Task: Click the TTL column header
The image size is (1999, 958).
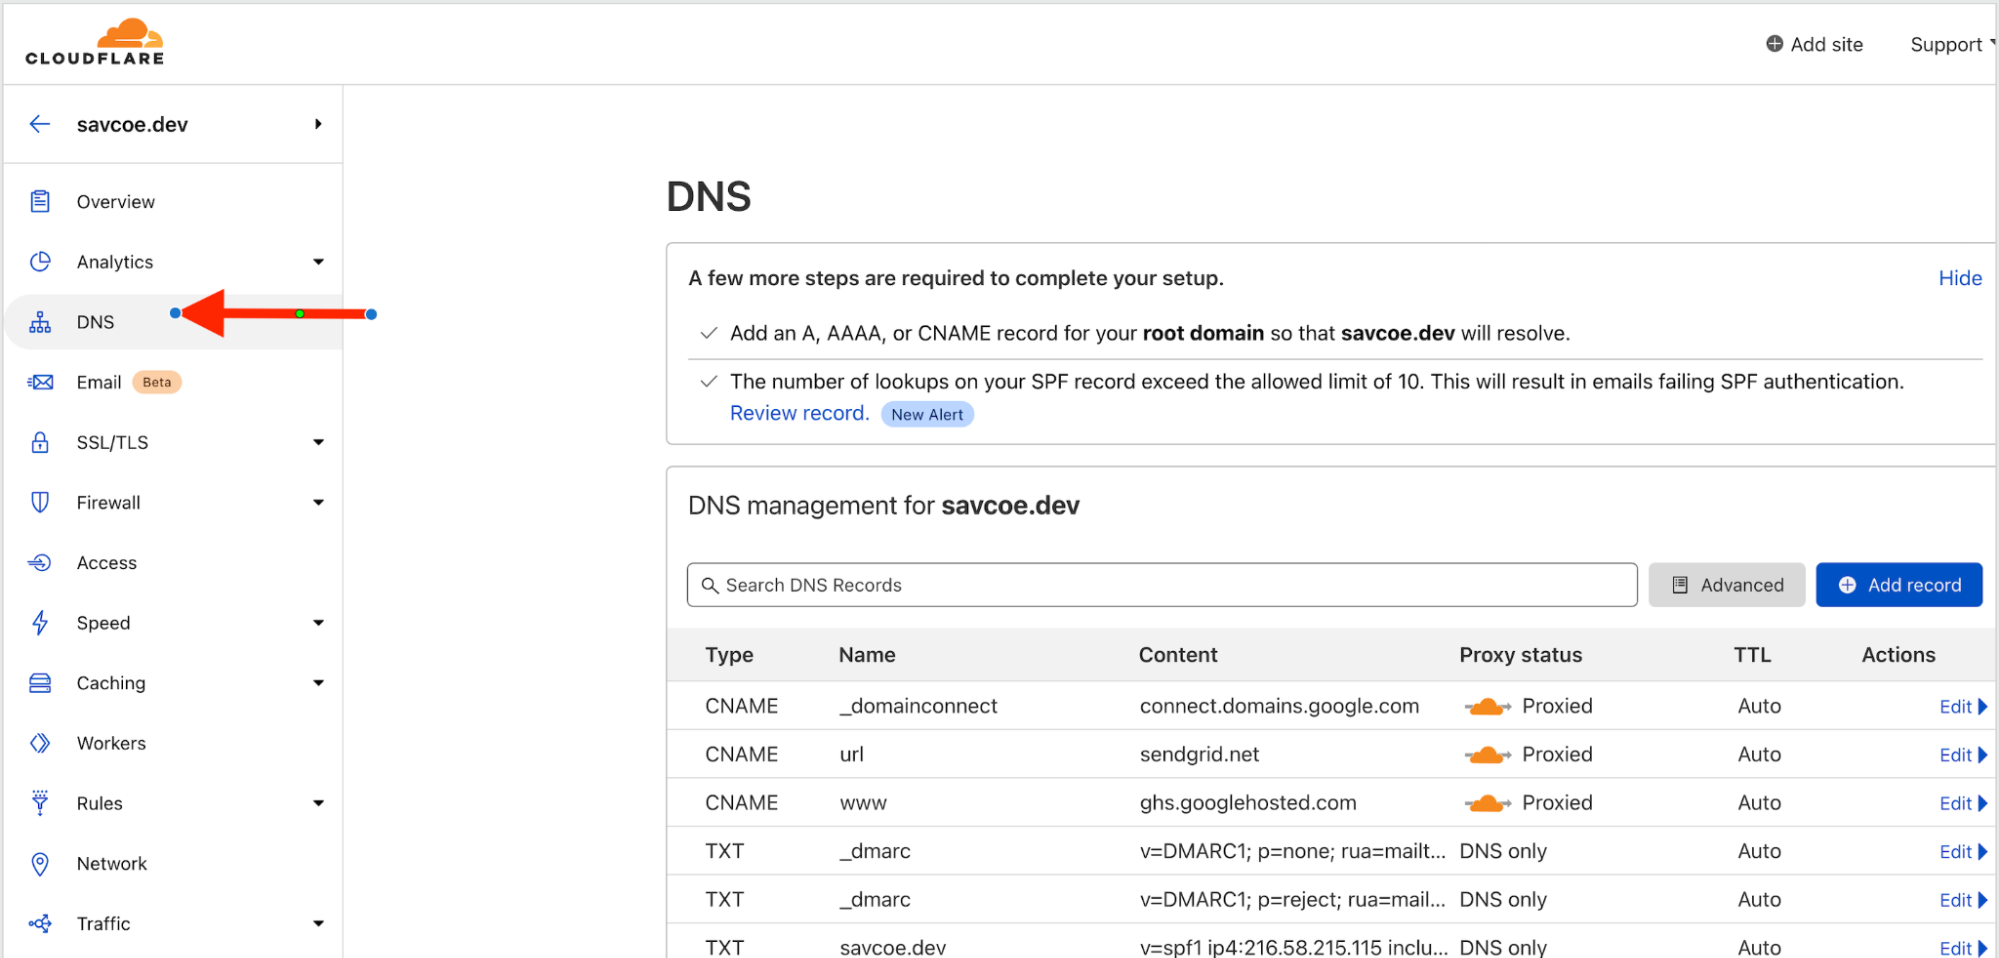Action: pyautogui.click(x=1752, y=655)
